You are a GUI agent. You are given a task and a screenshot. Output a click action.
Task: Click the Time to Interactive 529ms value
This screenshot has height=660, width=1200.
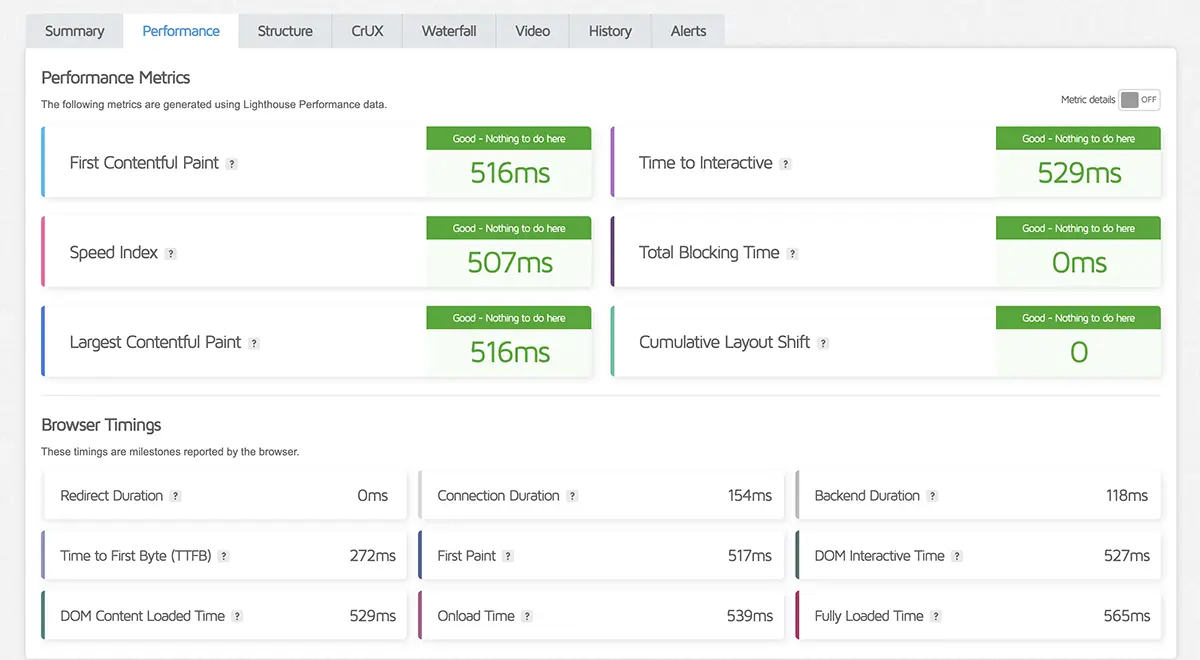(1079, 173)
